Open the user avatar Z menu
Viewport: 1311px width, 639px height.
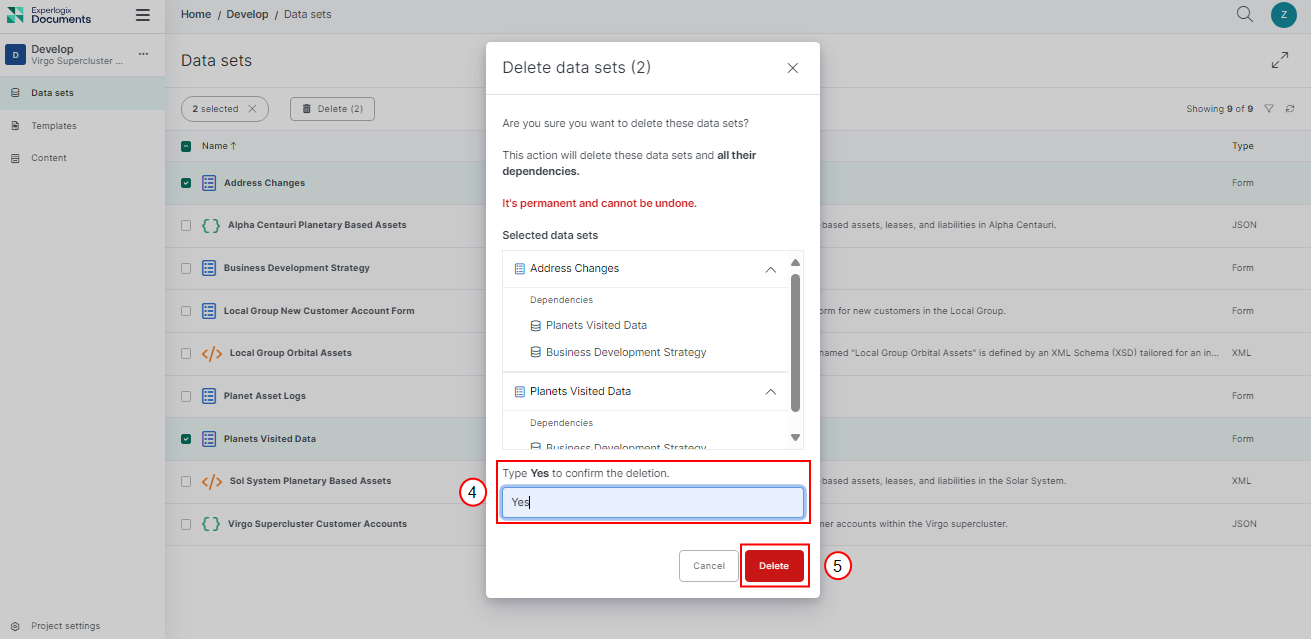1283,14
